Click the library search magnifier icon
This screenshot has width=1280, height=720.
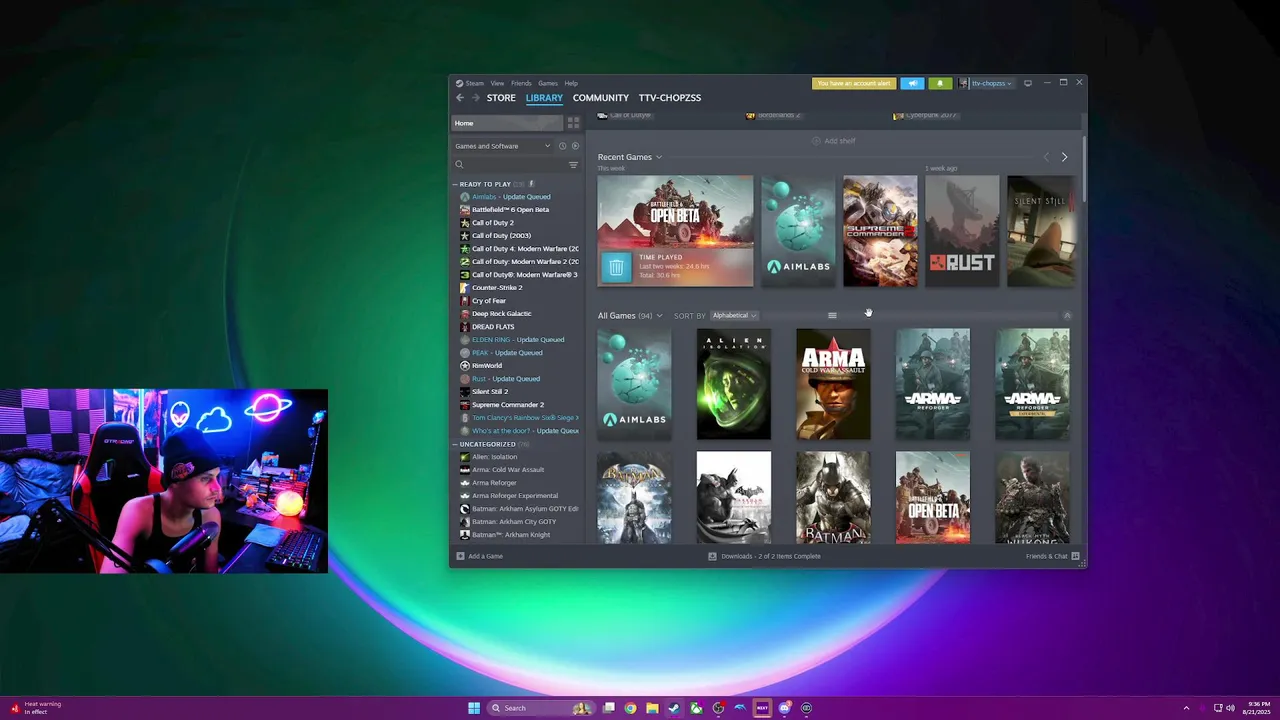[x=459, y=165]
